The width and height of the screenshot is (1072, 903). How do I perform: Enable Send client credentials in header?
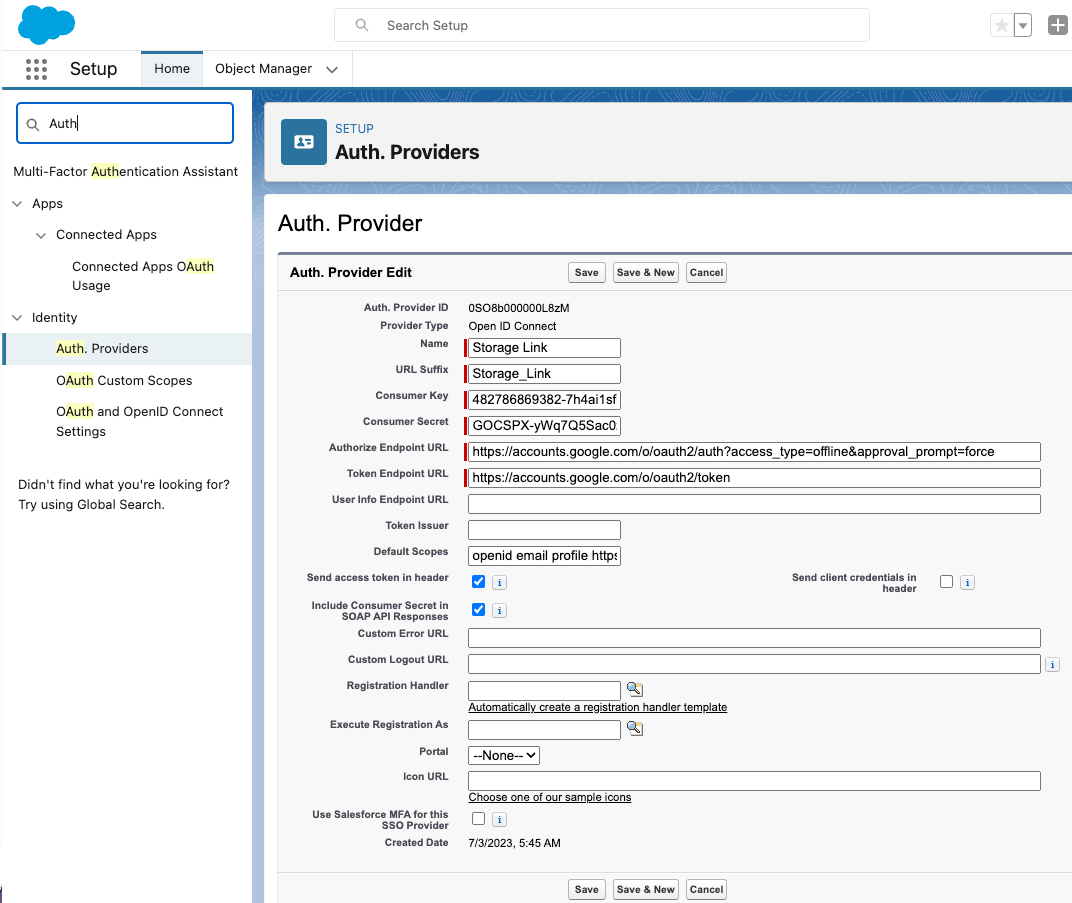coord(946,581)
